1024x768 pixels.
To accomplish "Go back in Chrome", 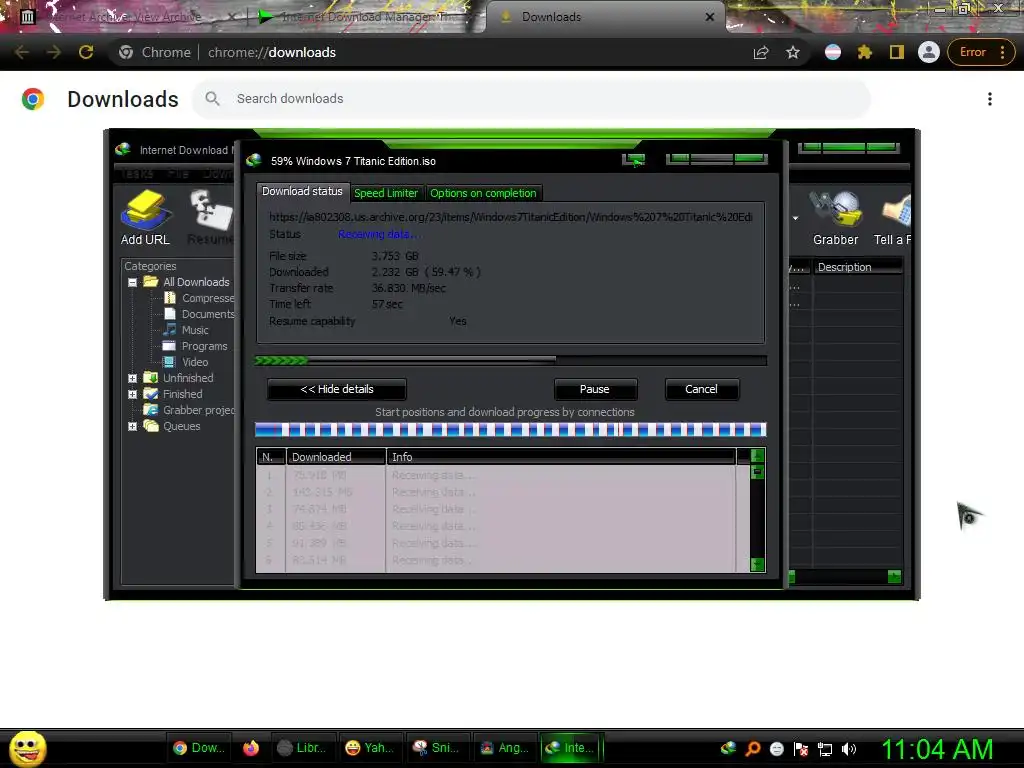I will coord(22,52).
